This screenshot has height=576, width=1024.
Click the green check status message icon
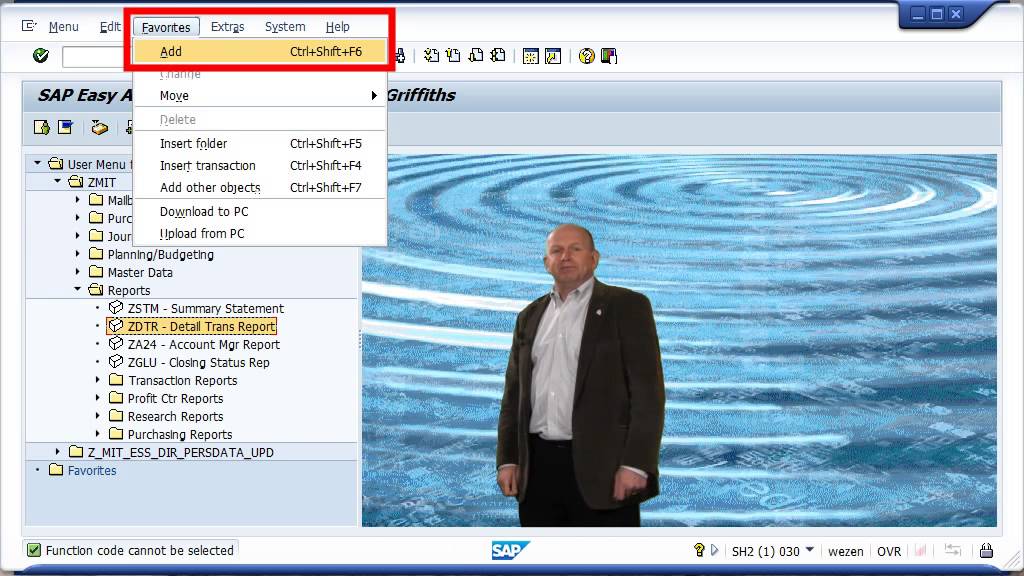click(34, 551)
